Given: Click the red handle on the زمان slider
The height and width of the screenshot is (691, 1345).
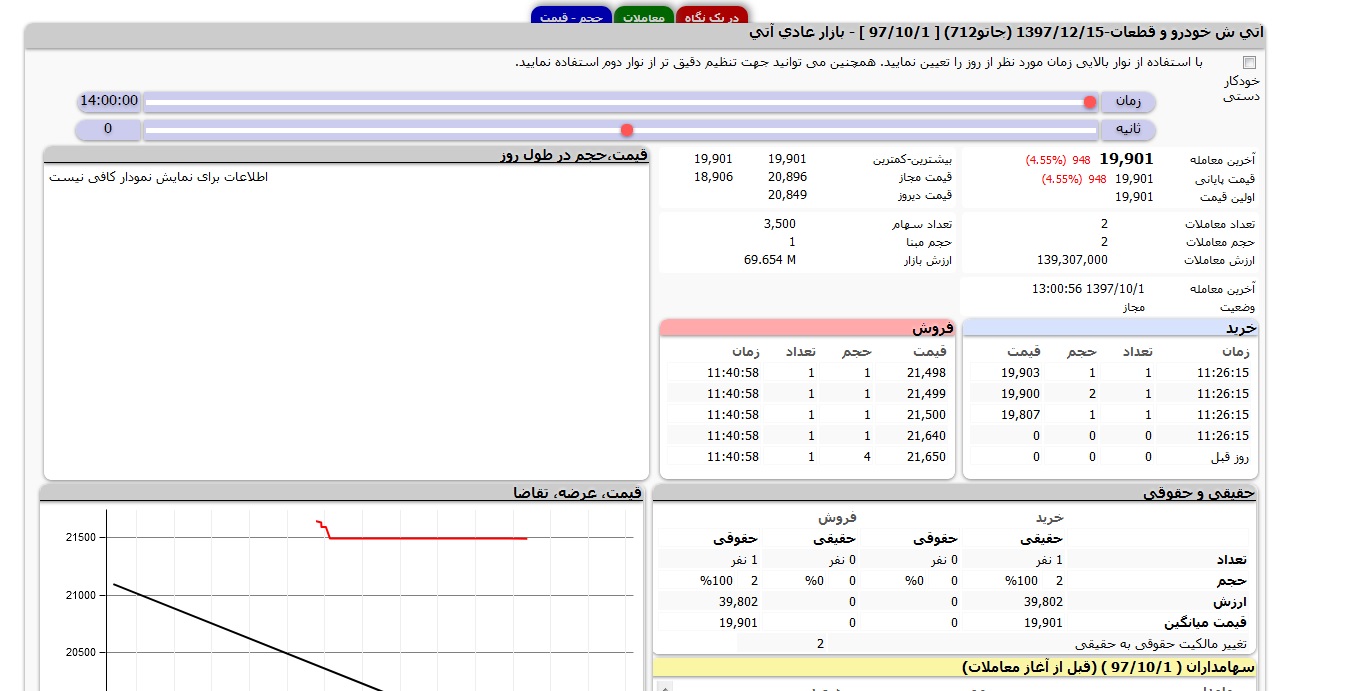Looking at the screenshot, I should (1089, 102).
